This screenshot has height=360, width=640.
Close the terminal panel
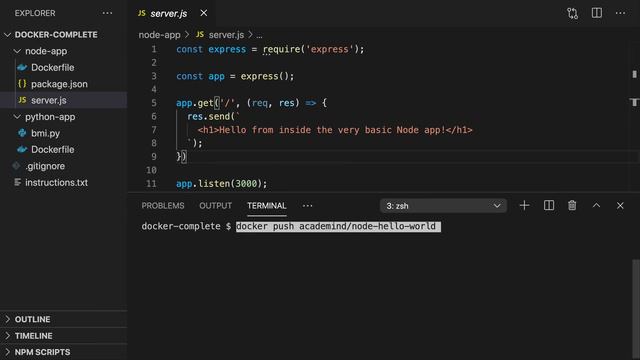620,205
